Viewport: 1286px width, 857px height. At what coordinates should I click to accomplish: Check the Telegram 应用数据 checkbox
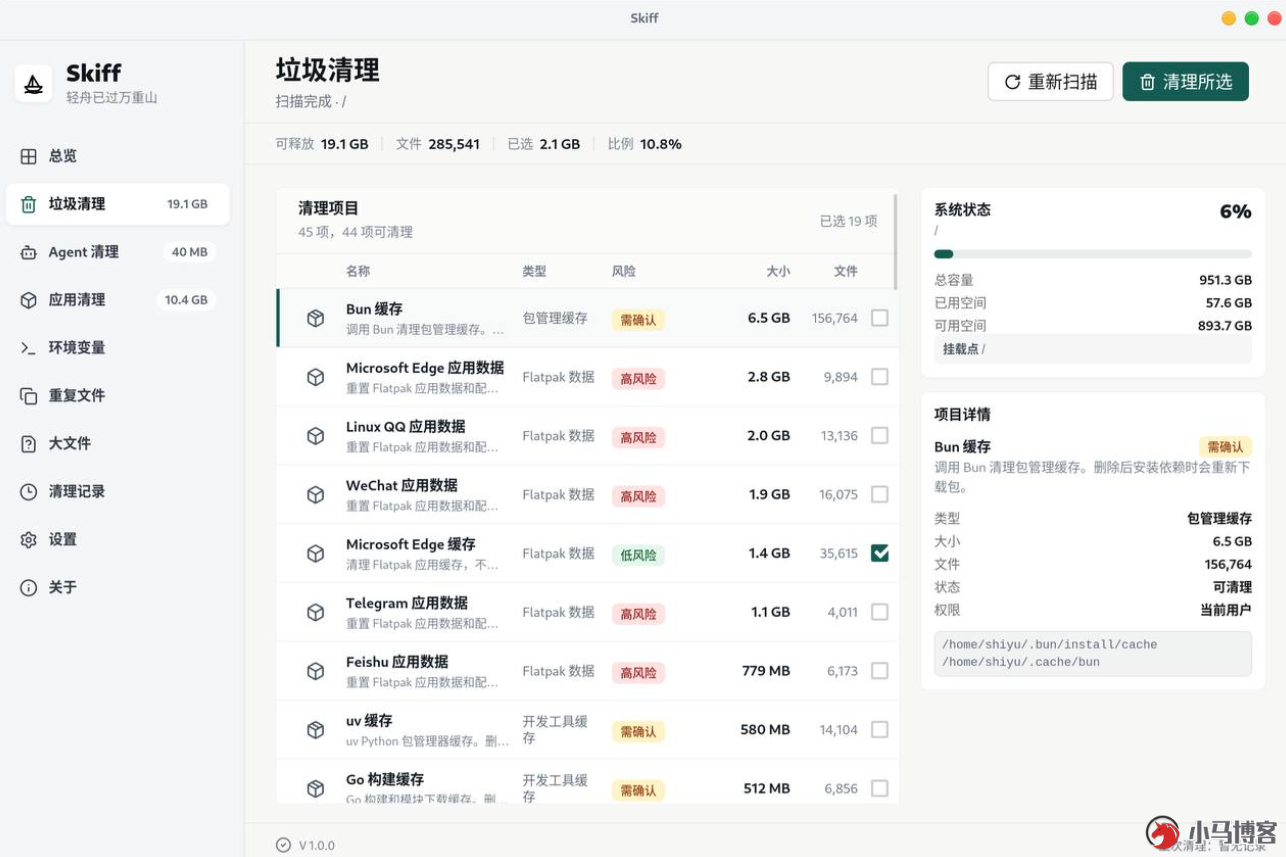click(879, 612)
